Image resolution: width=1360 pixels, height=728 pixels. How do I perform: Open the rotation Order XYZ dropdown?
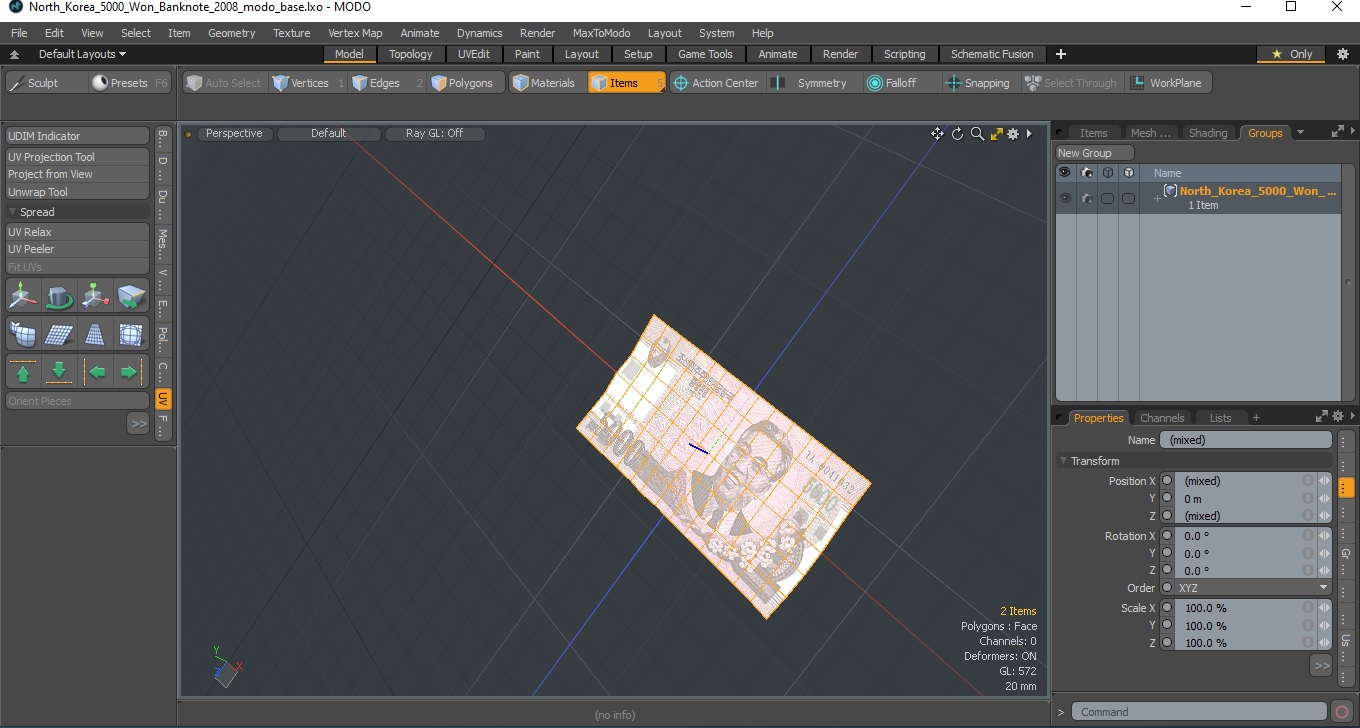coord(1252,588)
